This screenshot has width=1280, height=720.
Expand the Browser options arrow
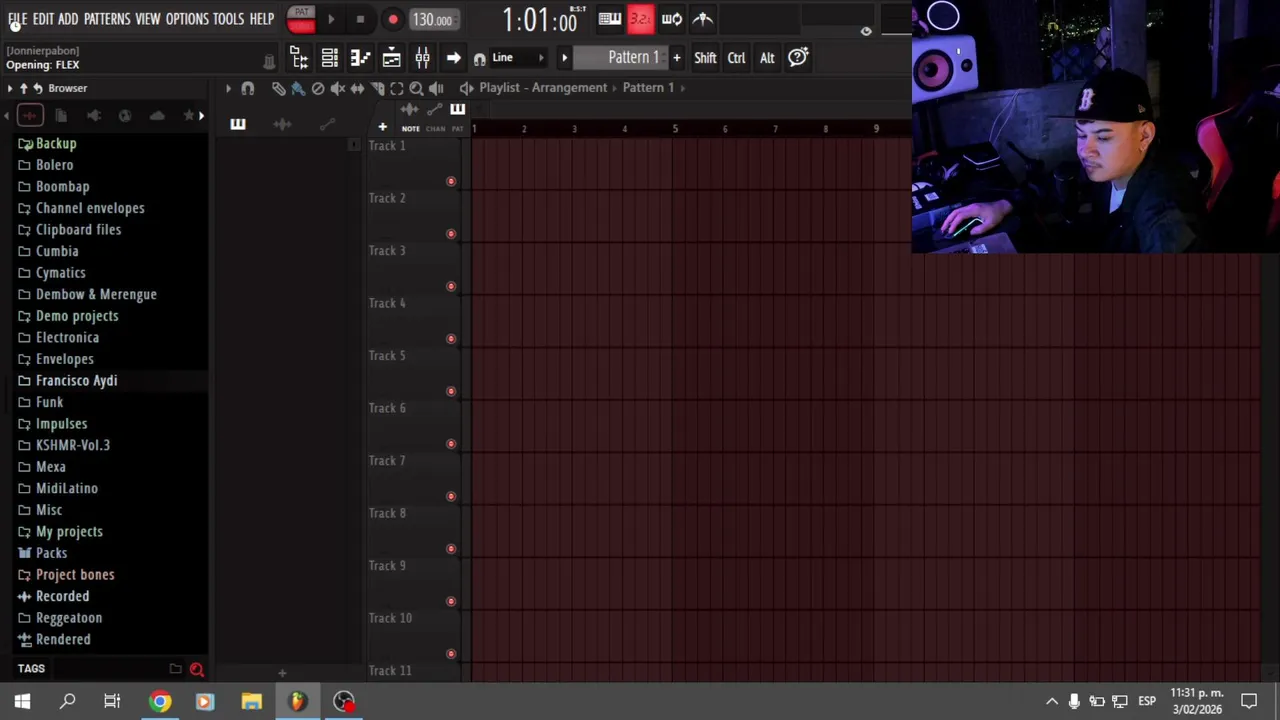click(10, 88)
